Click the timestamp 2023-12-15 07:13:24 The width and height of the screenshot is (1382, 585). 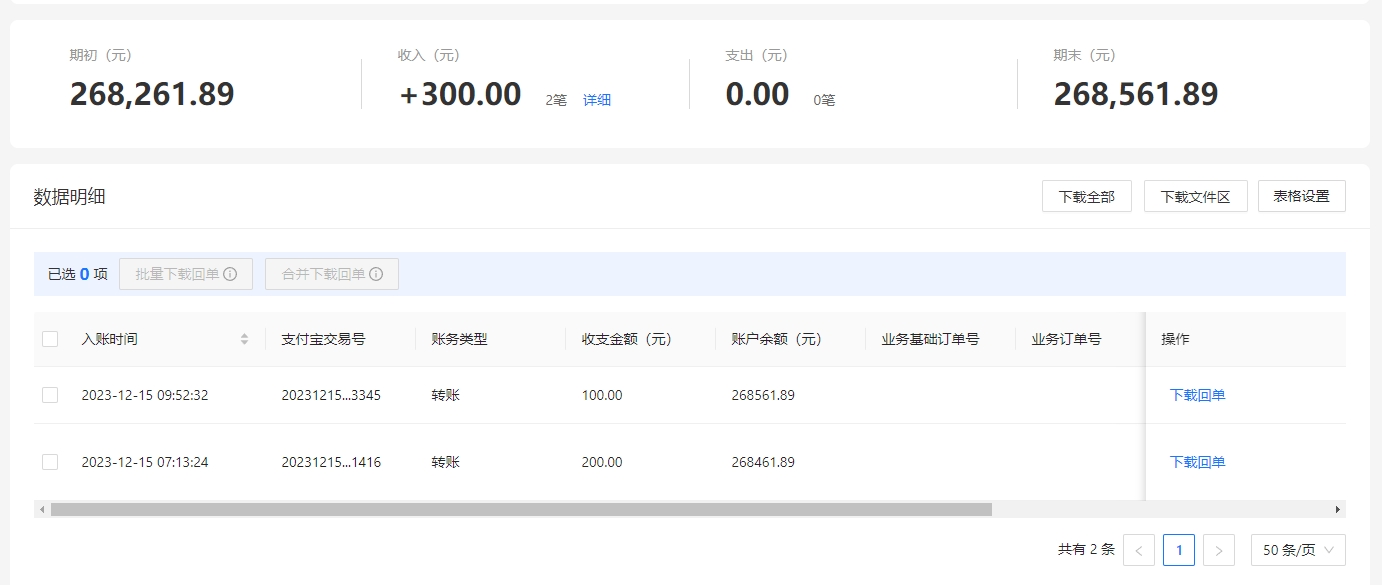[145, 462]
